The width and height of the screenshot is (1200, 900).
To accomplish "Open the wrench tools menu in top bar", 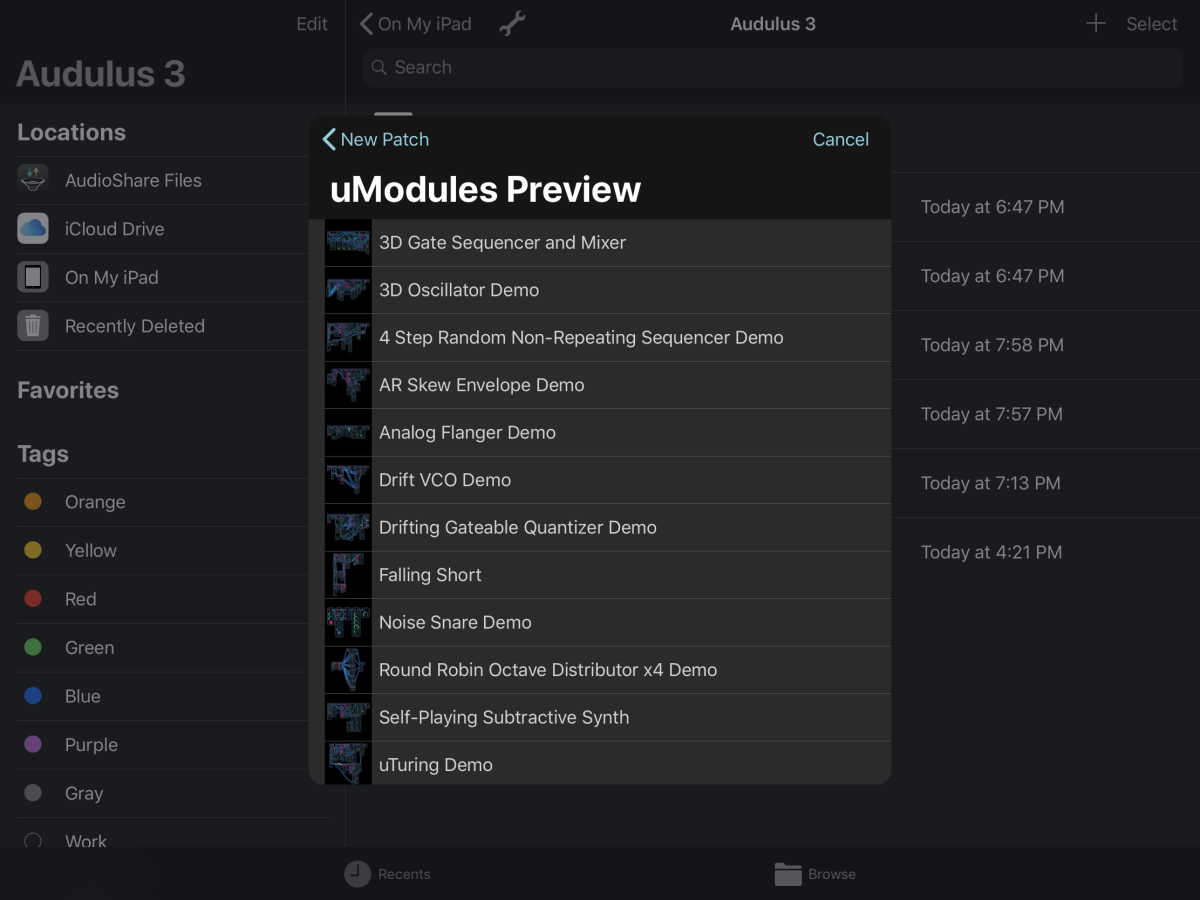I will [x=512, y=23].
